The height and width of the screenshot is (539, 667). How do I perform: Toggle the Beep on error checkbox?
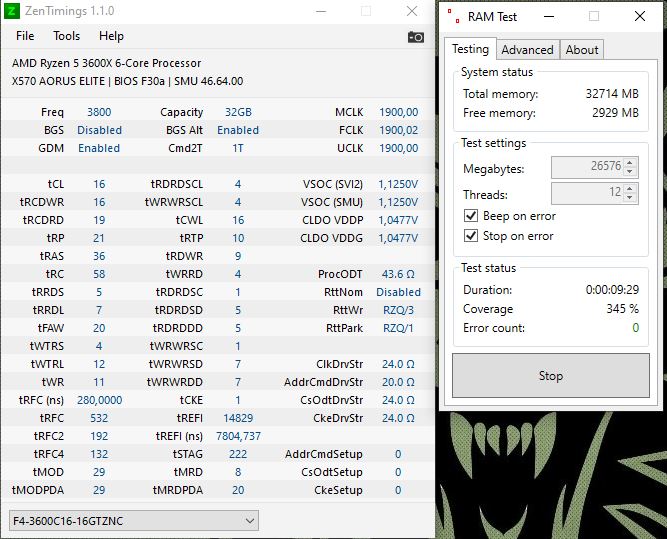(x=471, y=216)
